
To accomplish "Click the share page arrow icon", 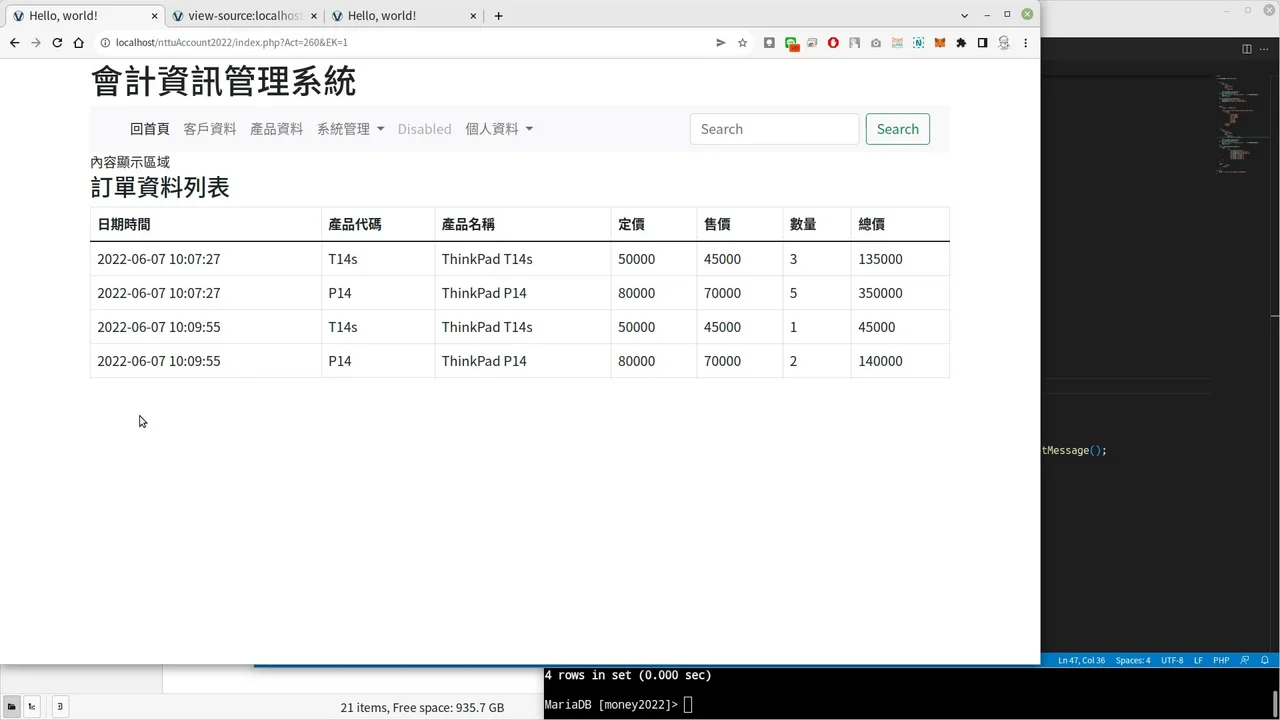I will 720,43.
